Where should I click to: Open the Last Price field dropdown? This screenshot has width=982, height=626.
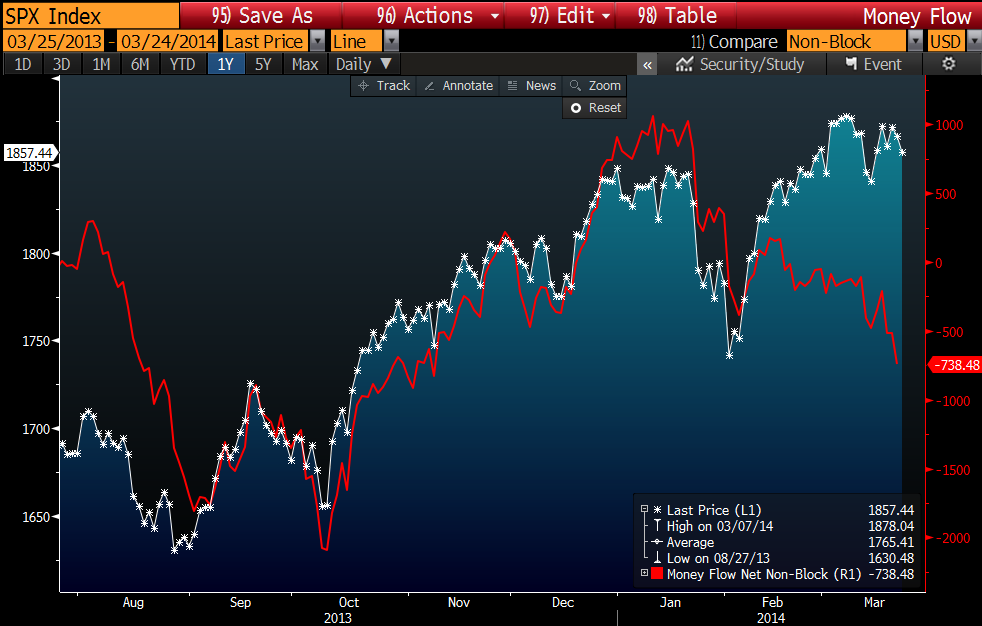[317, 41]
